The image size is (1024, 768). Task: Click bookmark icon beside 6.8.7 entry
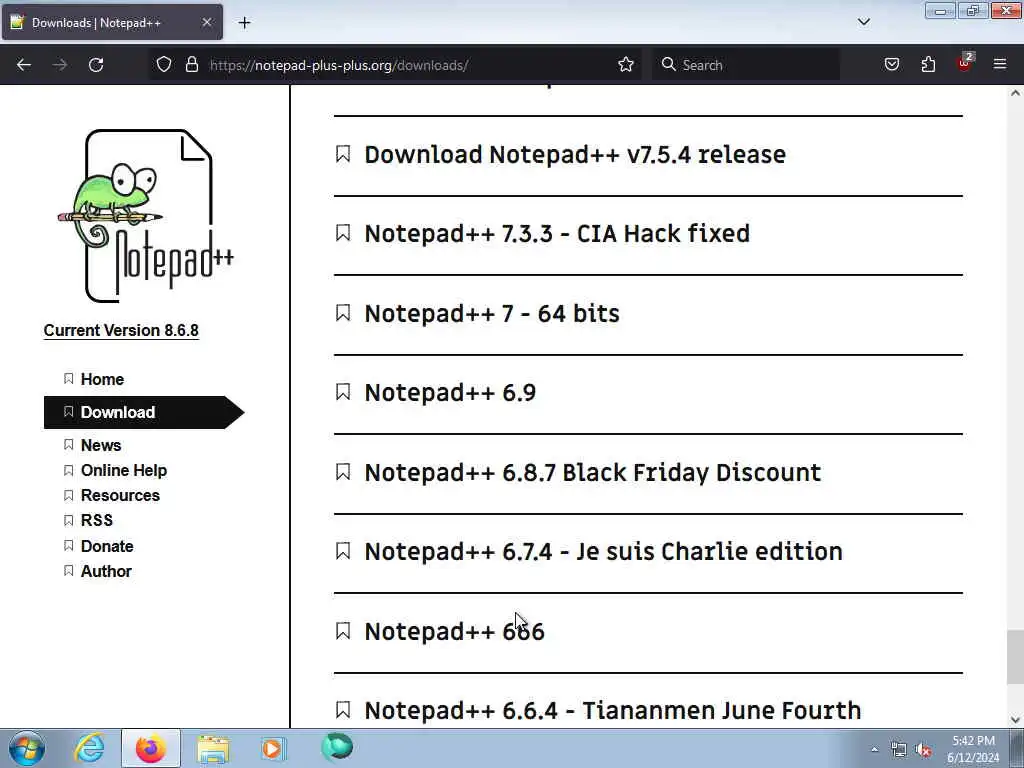pos(343,472)
